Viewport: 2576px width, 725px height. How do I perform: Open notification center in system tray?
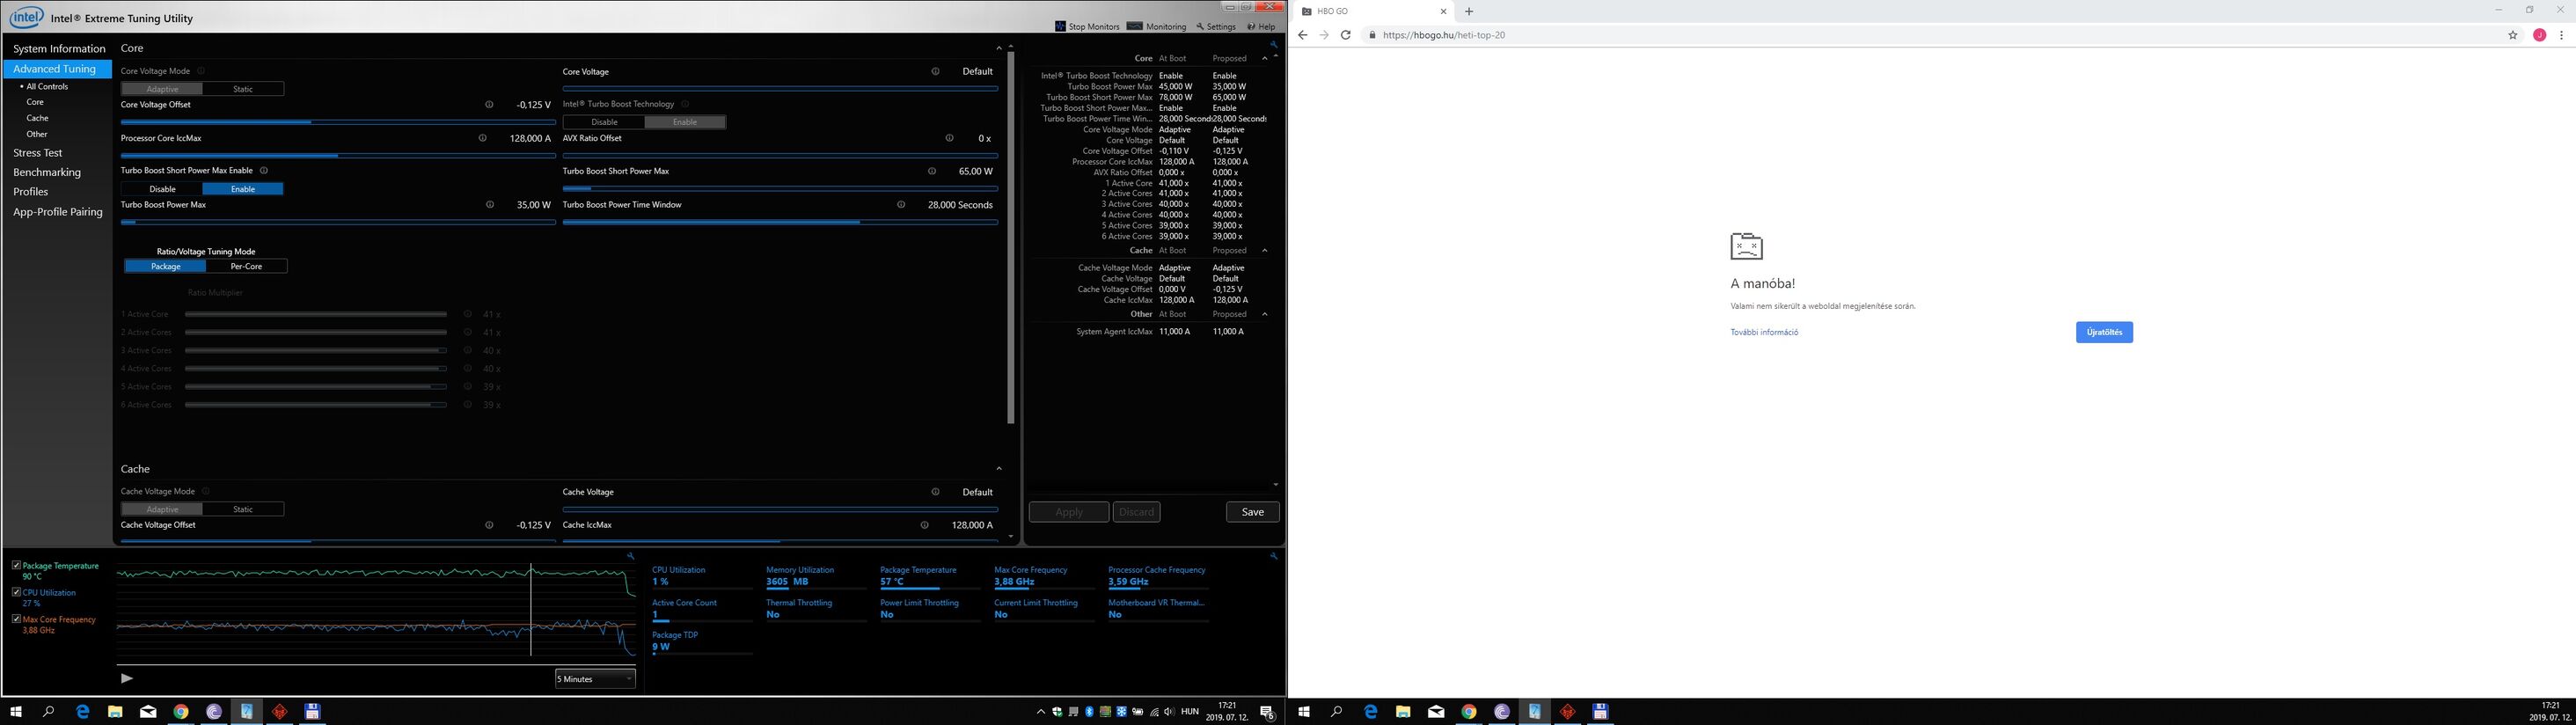pos(1267,712)
